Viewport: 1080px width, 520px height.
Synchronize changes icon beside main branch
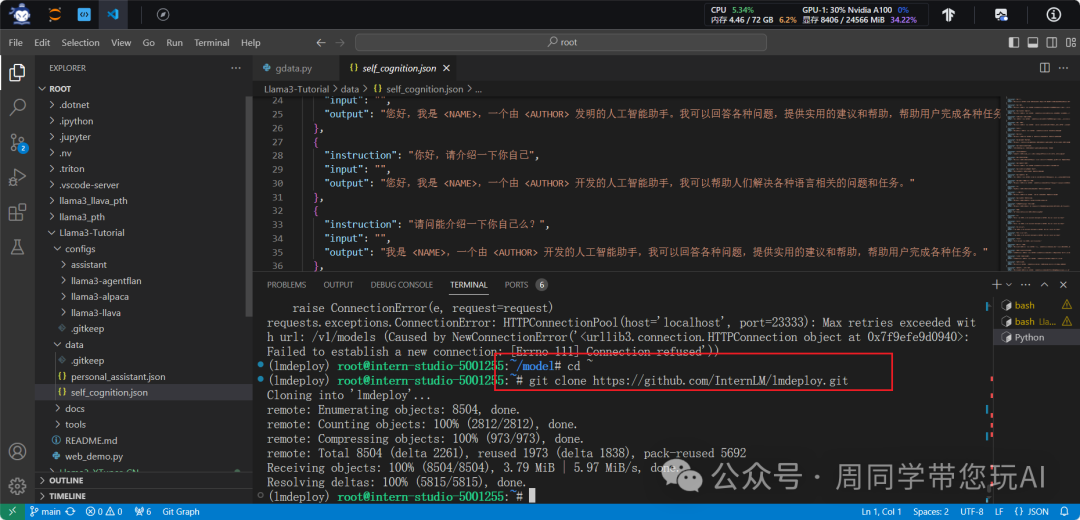[70, 512]
